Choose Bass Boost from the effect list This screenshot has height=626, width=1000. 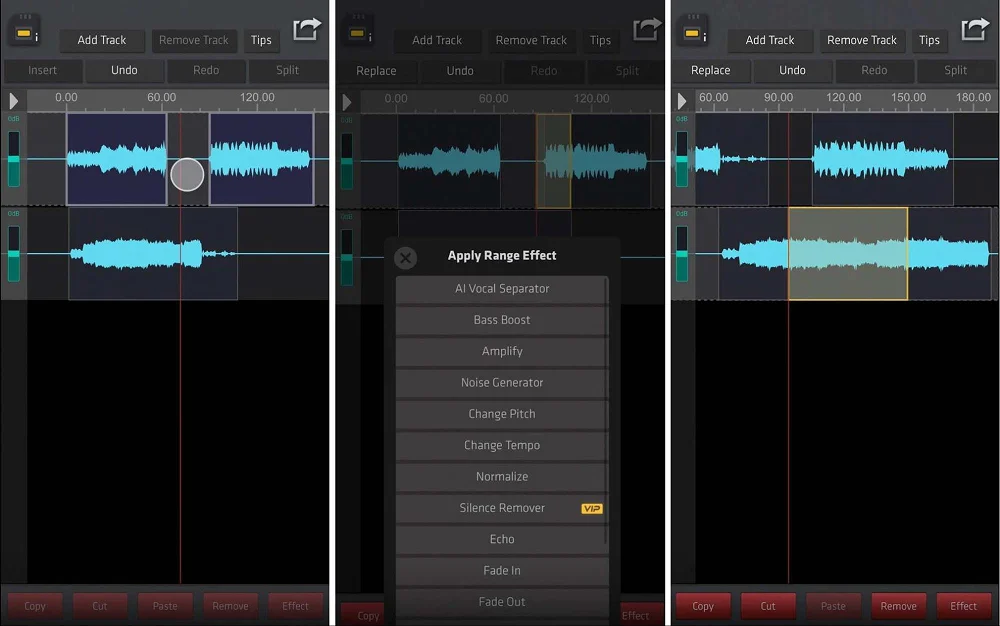click(x=502, y=320)
